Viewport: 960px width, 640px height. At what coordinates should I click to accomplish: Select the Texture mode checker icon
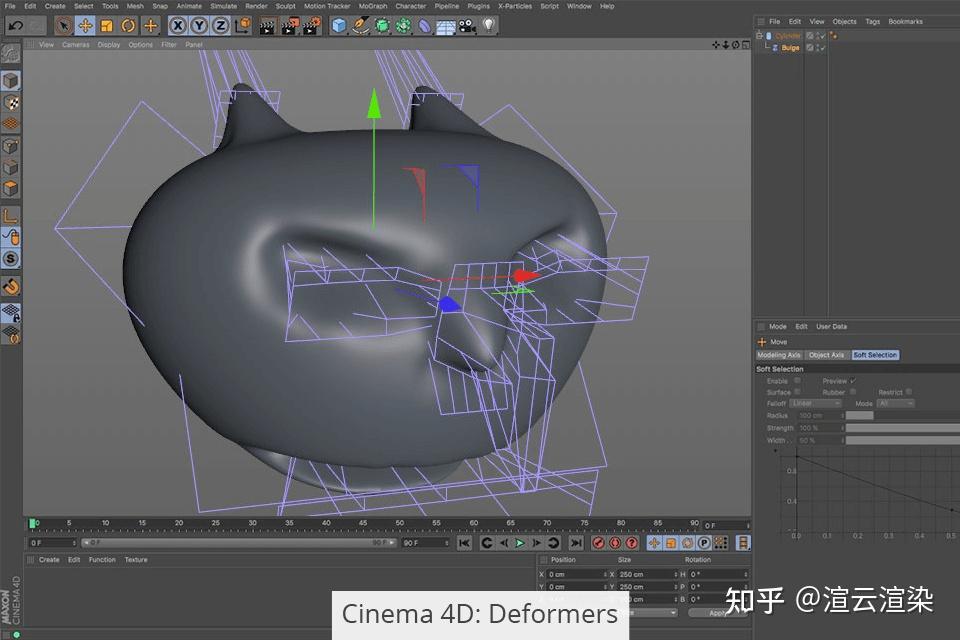pos(11,102)
